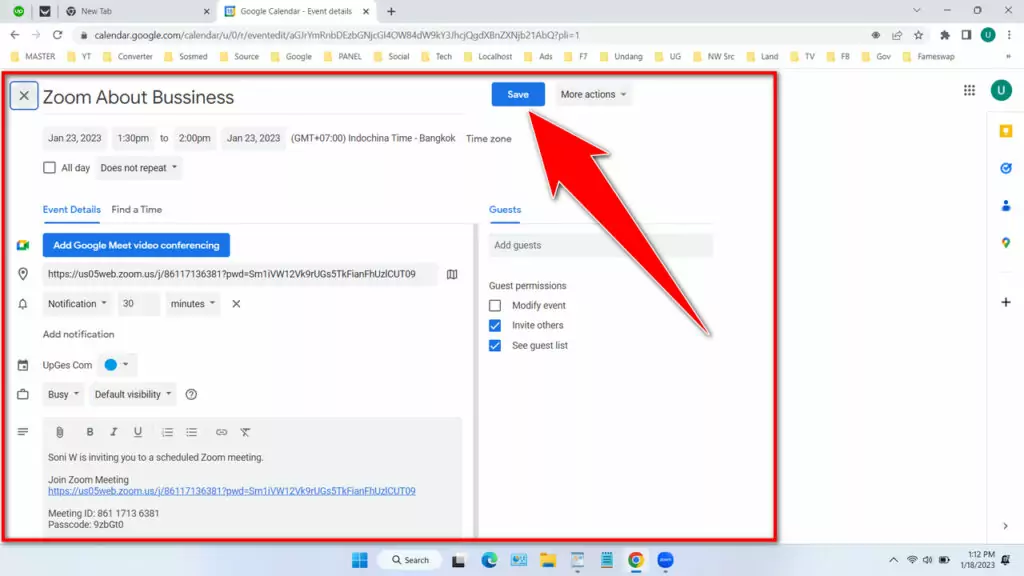Change the 1:30pm start time
Screen dimensions: 1024x576
coord(133,138)
